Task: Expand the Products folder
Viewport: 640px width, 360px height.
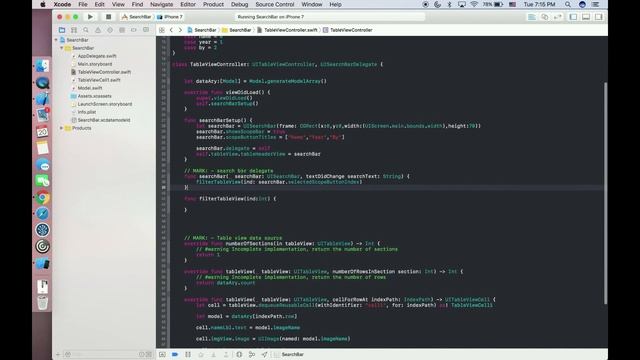Action: (x=62, y=128)
